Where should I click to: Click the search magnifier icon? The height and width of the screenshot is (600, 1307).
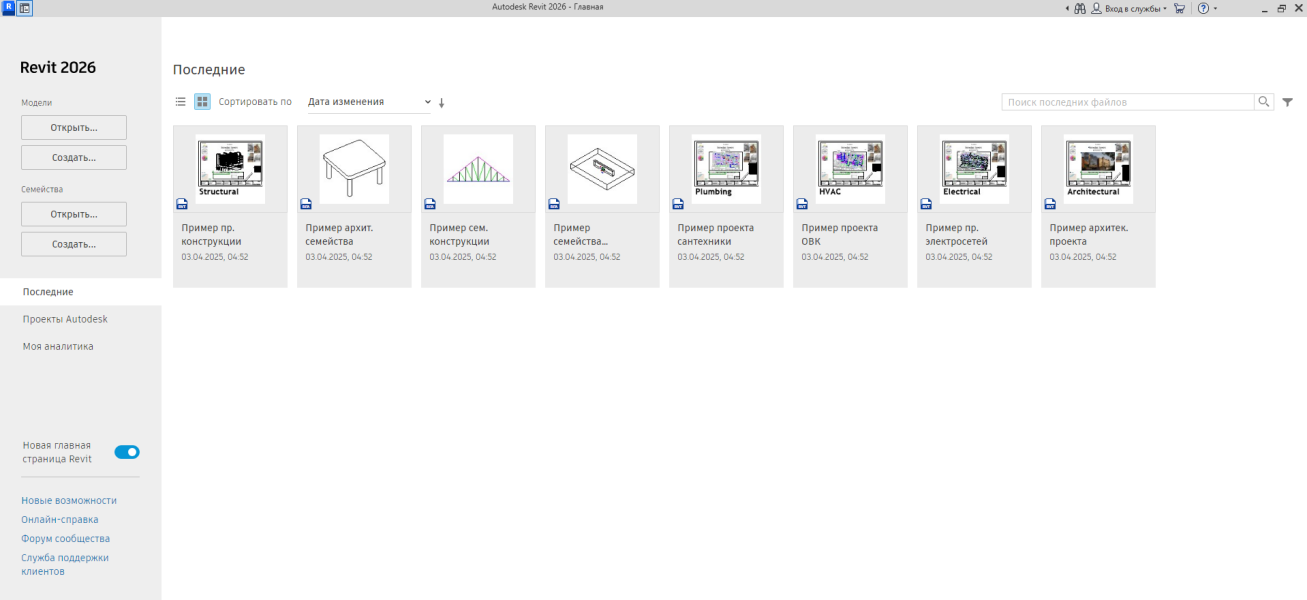pos(1264,102)
